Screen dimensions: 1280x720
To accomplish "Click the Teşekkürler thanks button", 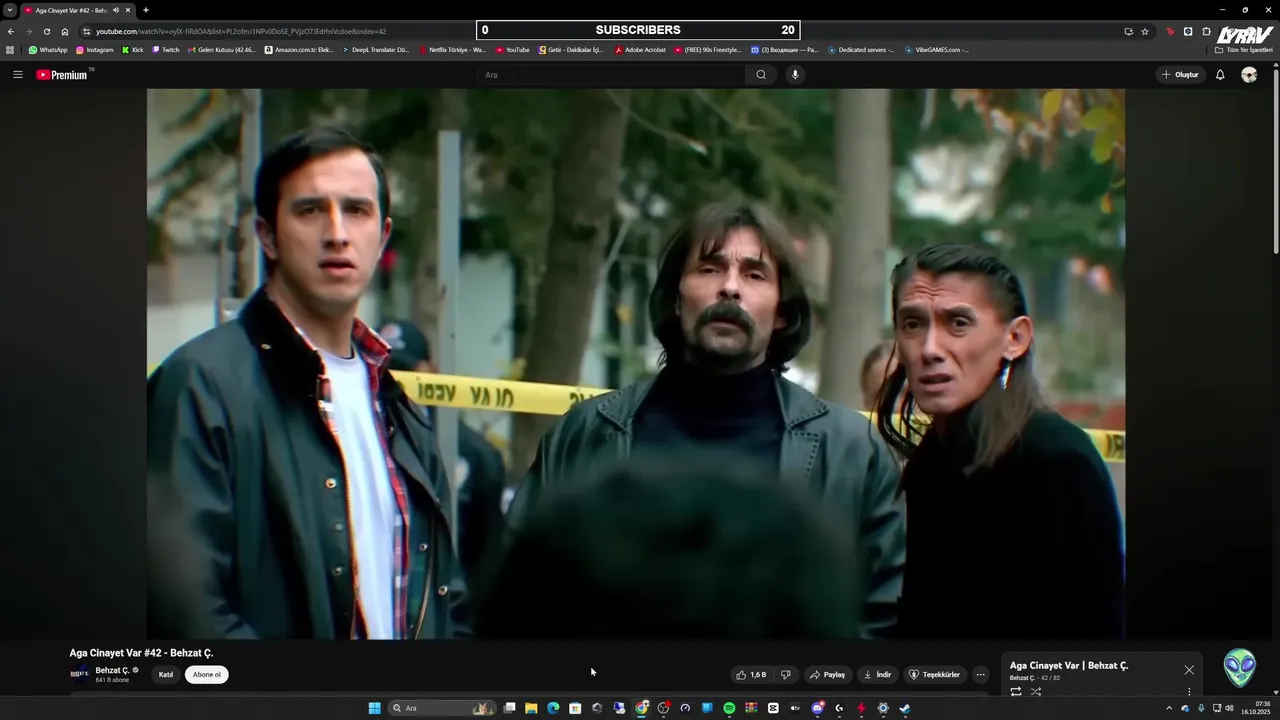I will coord(935,675).
